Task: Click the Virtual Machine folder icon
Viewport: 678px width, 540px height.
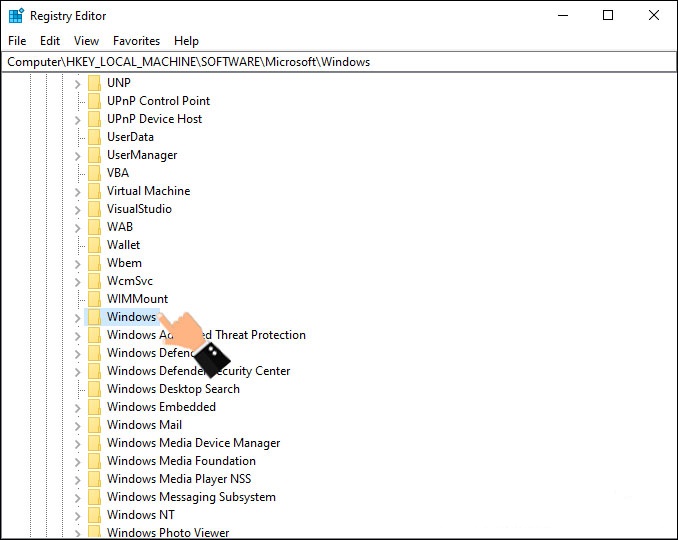Action: tap(94, 191)
